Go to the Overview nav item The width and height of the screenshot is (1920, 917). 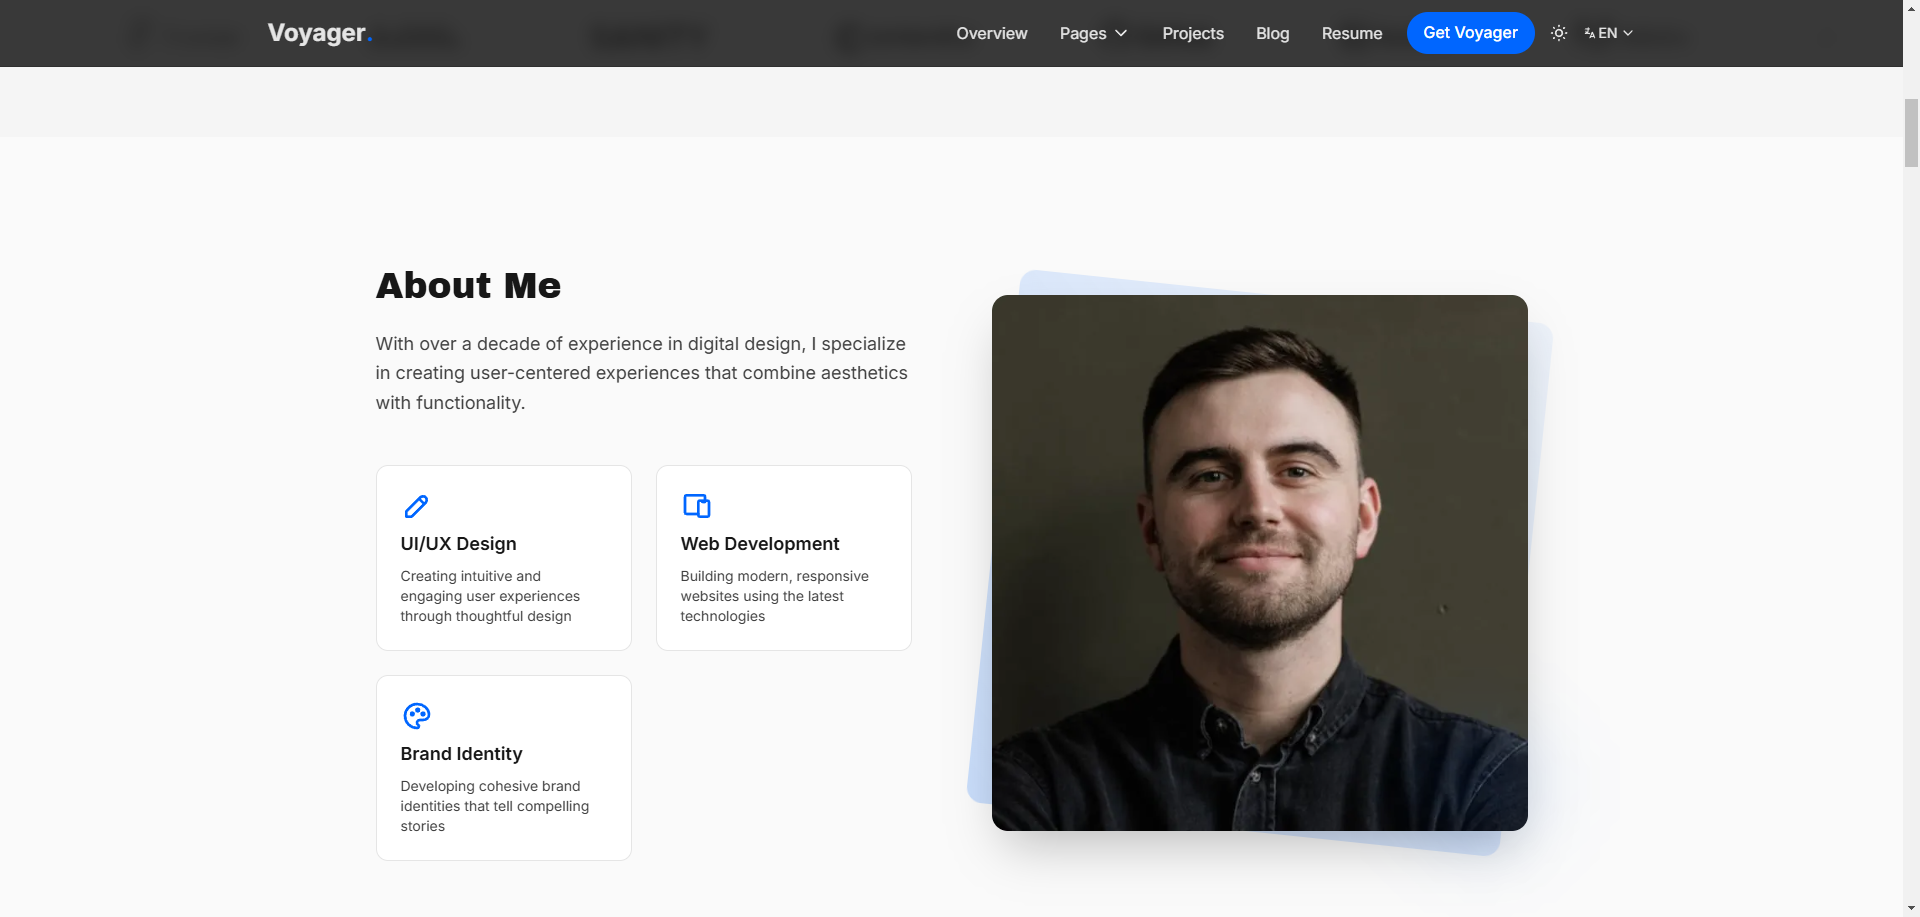coord(991,33)
